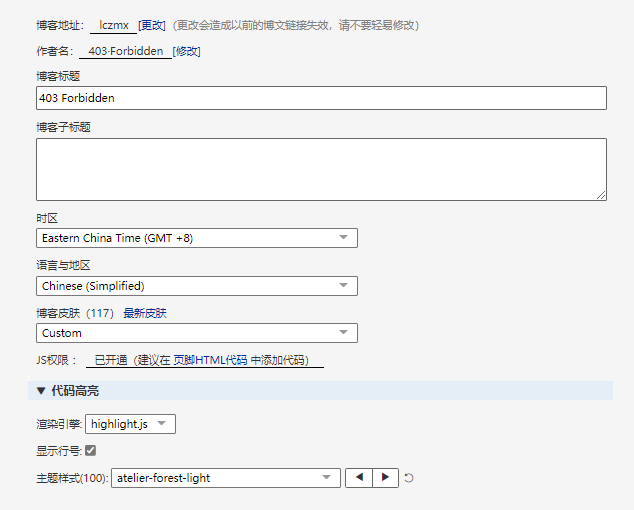This screenshot has height=510, width=634.
Task: Click the next theme arrow button
Action: coord(386,478)
